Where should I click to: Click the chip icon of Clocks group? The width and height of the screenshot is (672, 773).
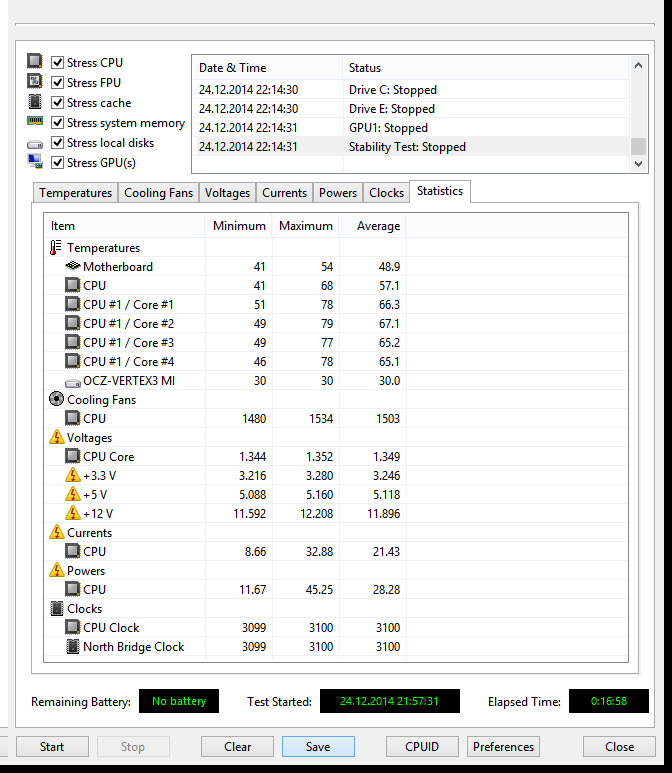pos(57,608)
